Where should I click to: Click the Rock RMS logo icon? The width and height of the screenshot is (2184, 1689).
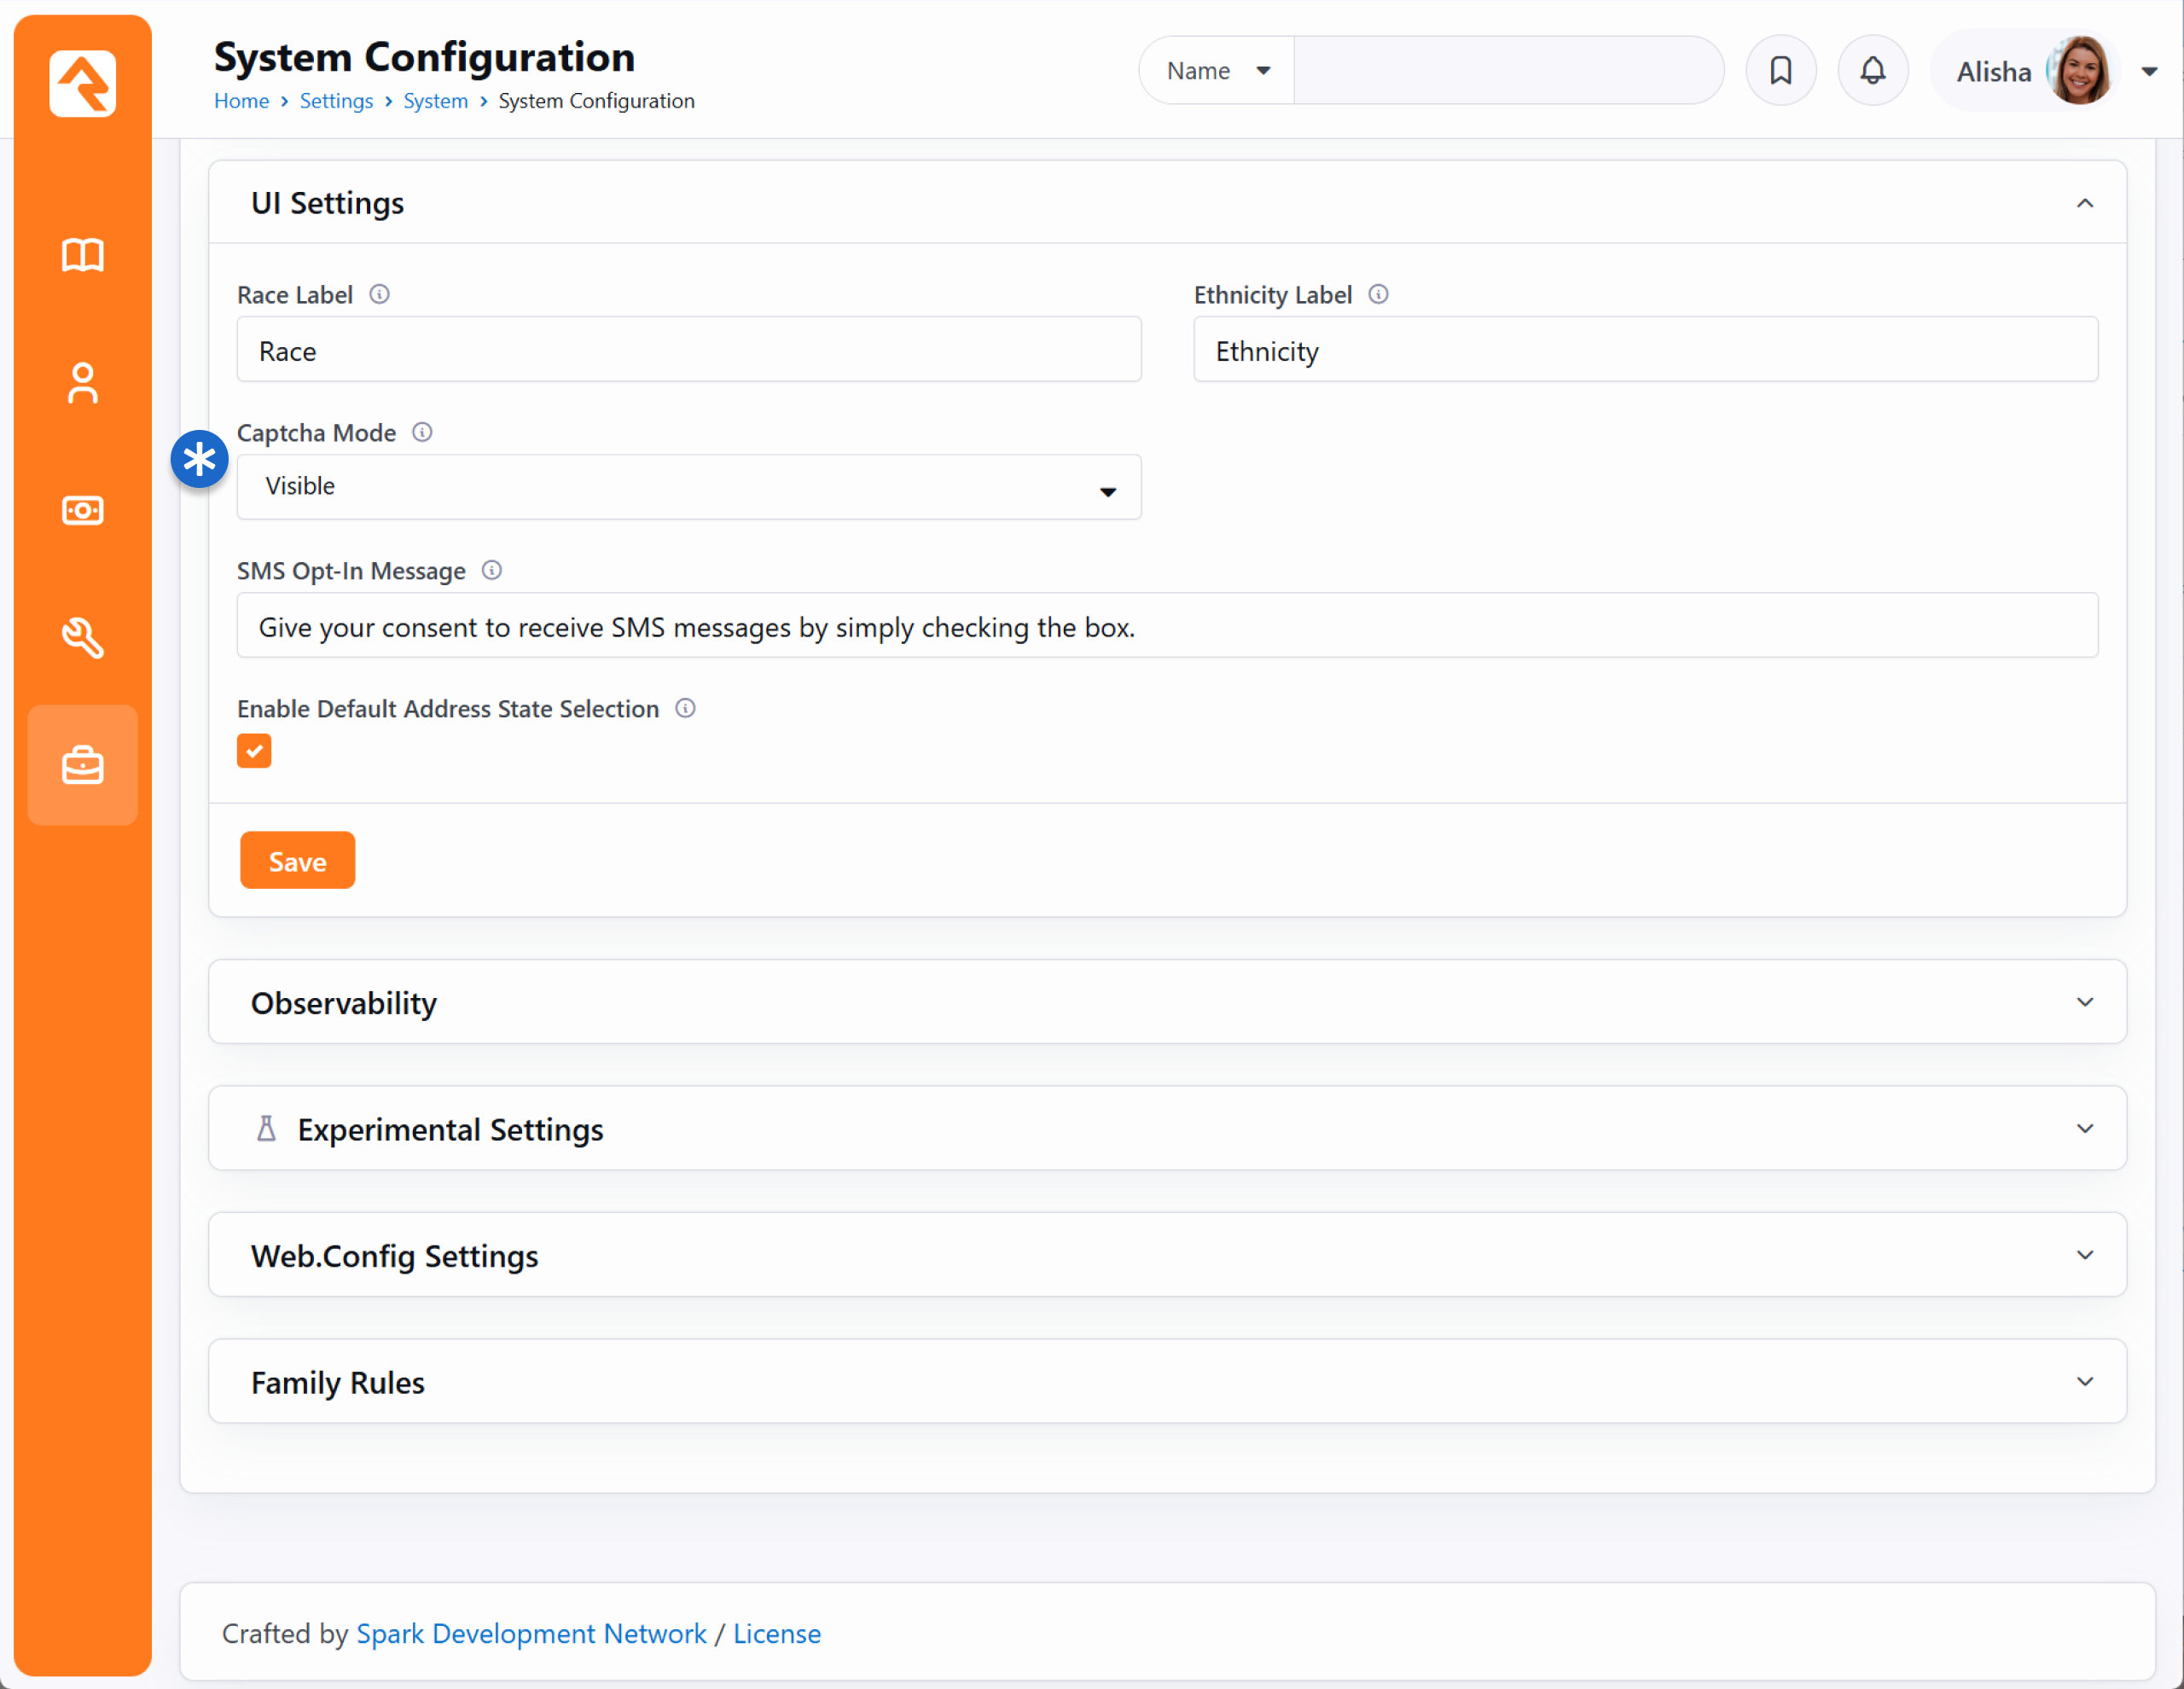tap(82, 83)
